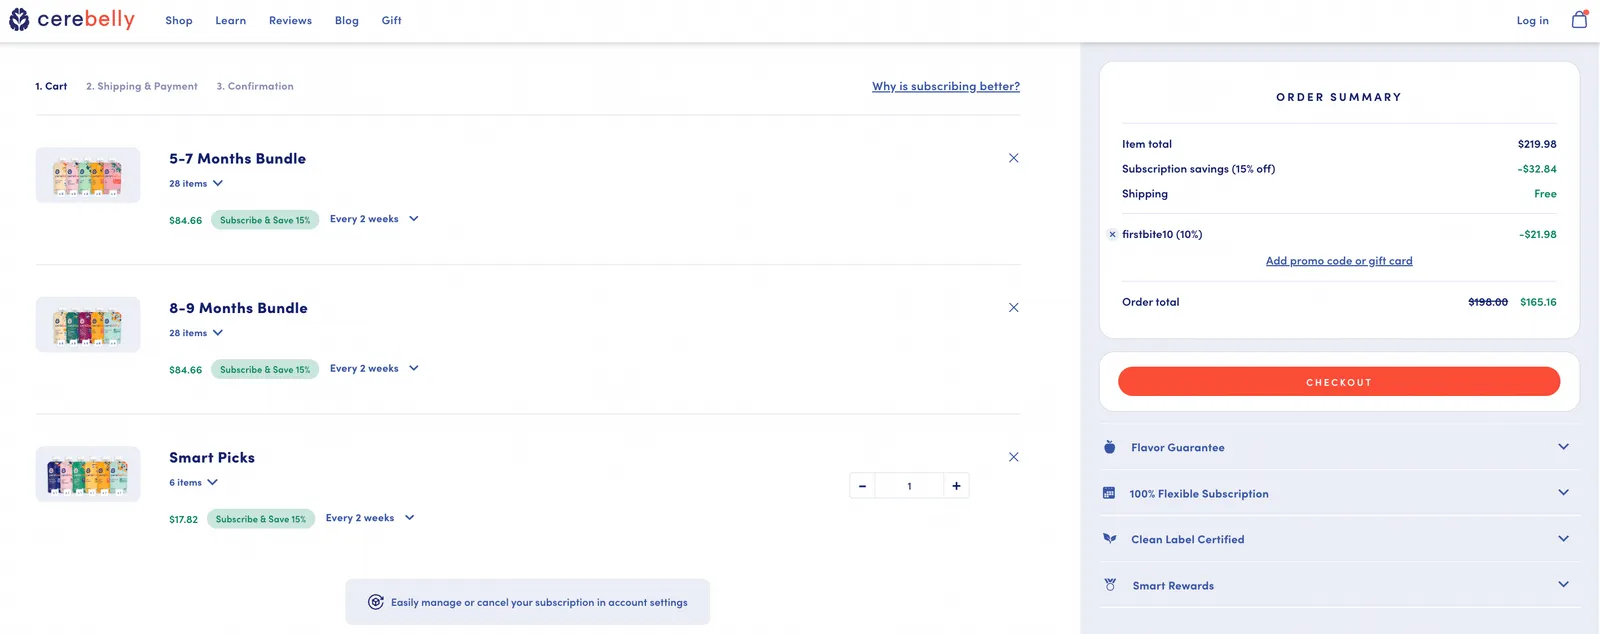
Task: Click the 5-7 Months Bundle title
Action: tap(238, 158)
